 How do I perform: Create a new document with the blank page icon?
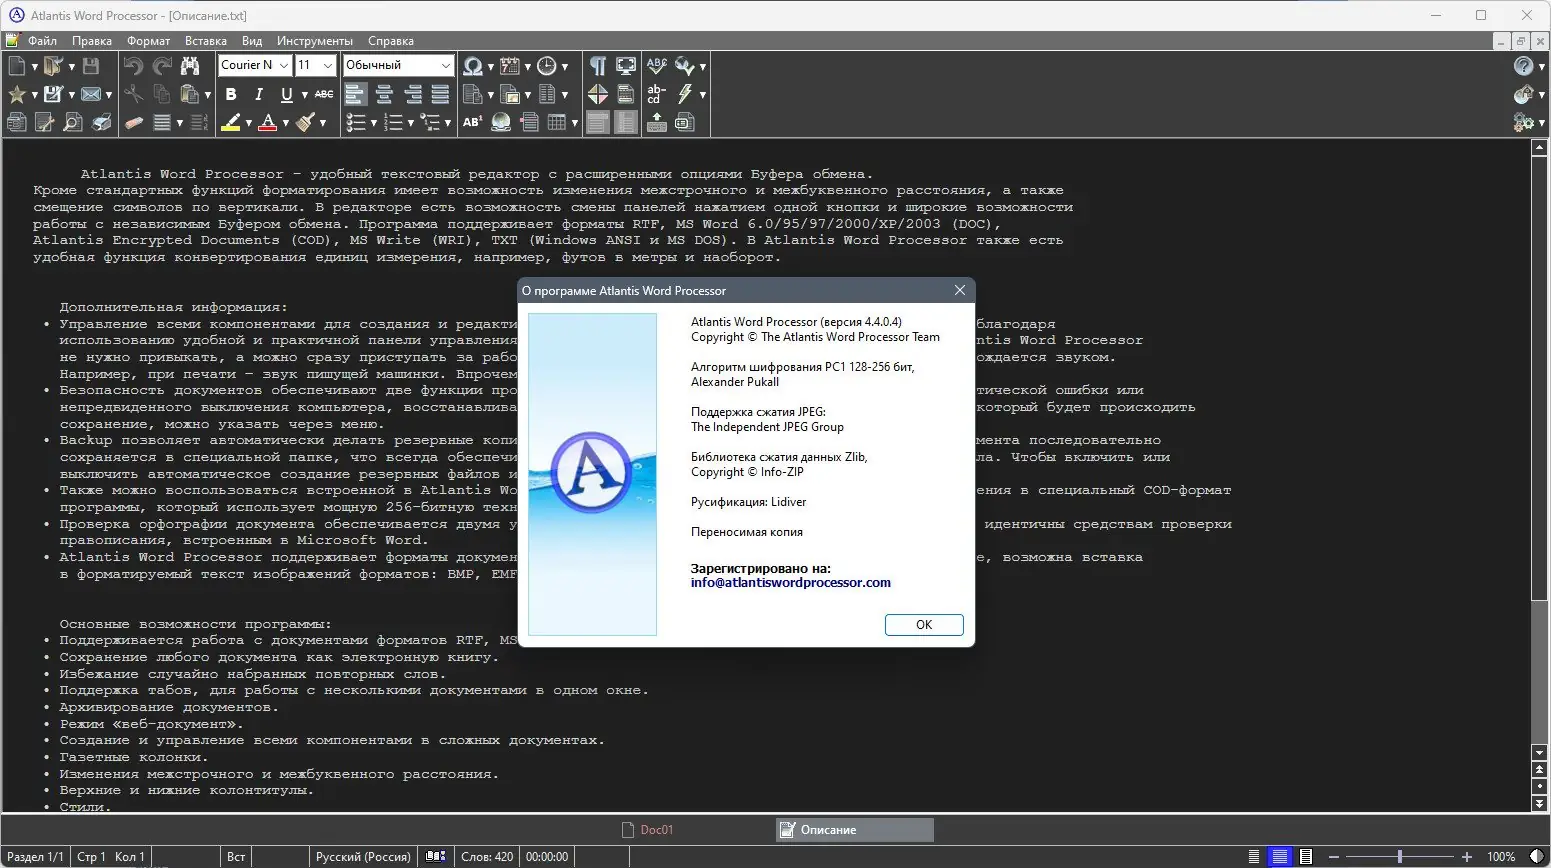point(17,66)
